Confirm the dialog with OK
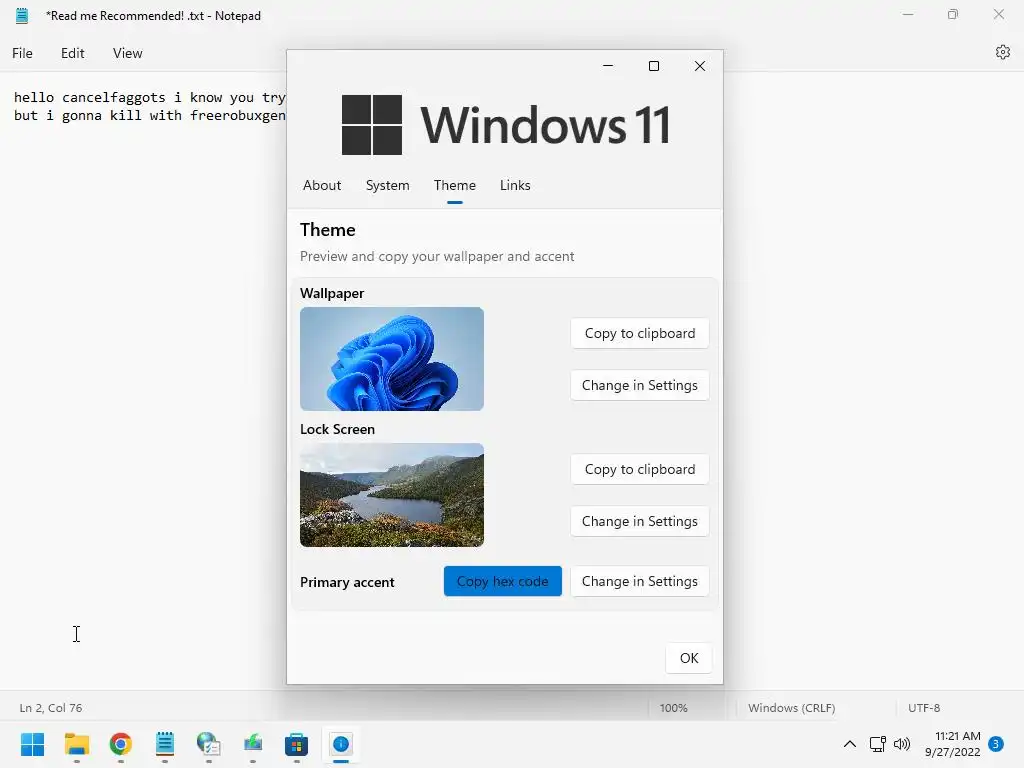The image size is (1024, 768). point(689,658)
